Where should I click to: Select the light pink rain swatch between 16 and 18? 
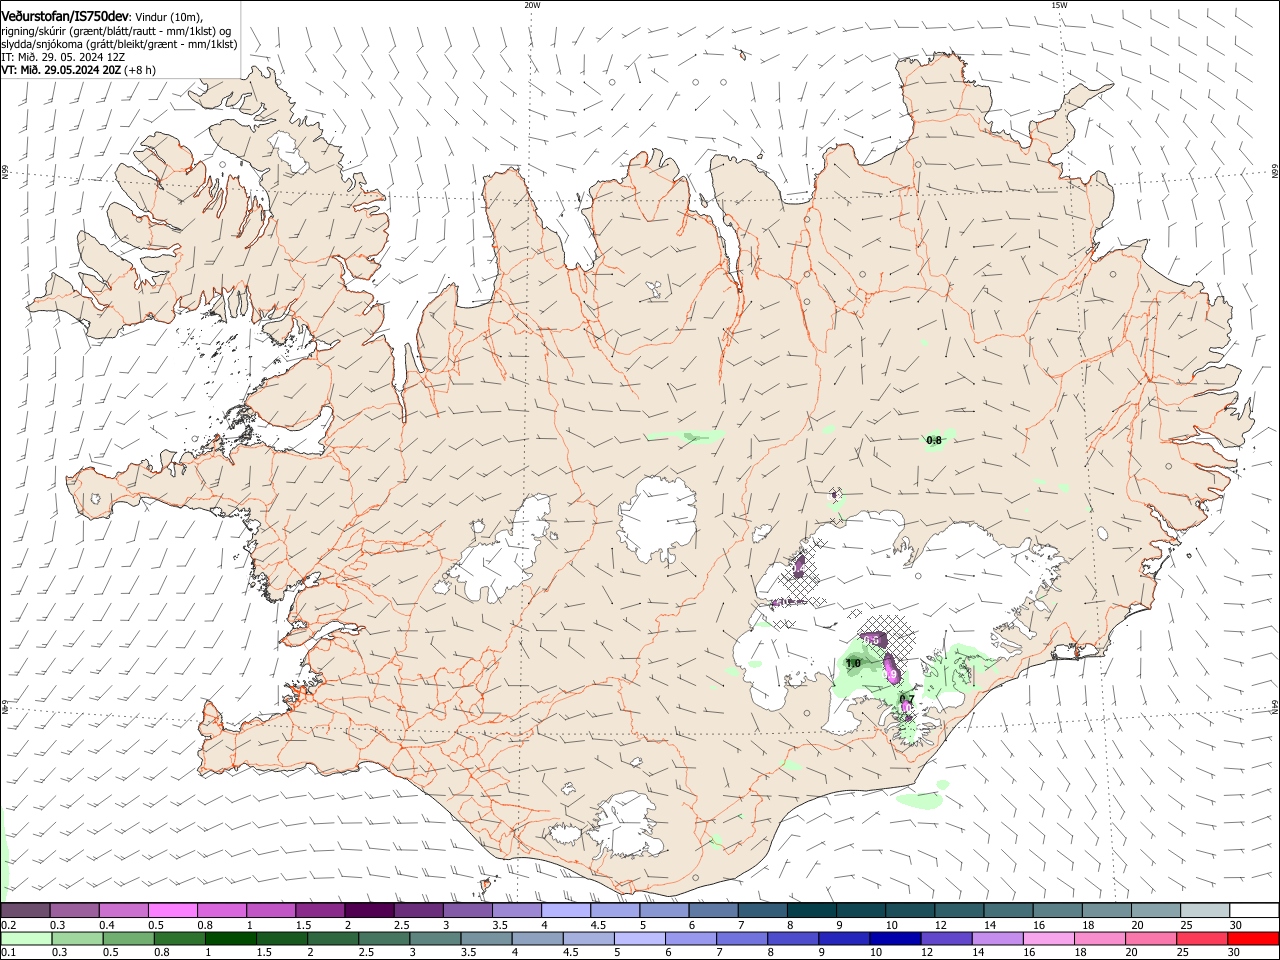click(1047, 939)
